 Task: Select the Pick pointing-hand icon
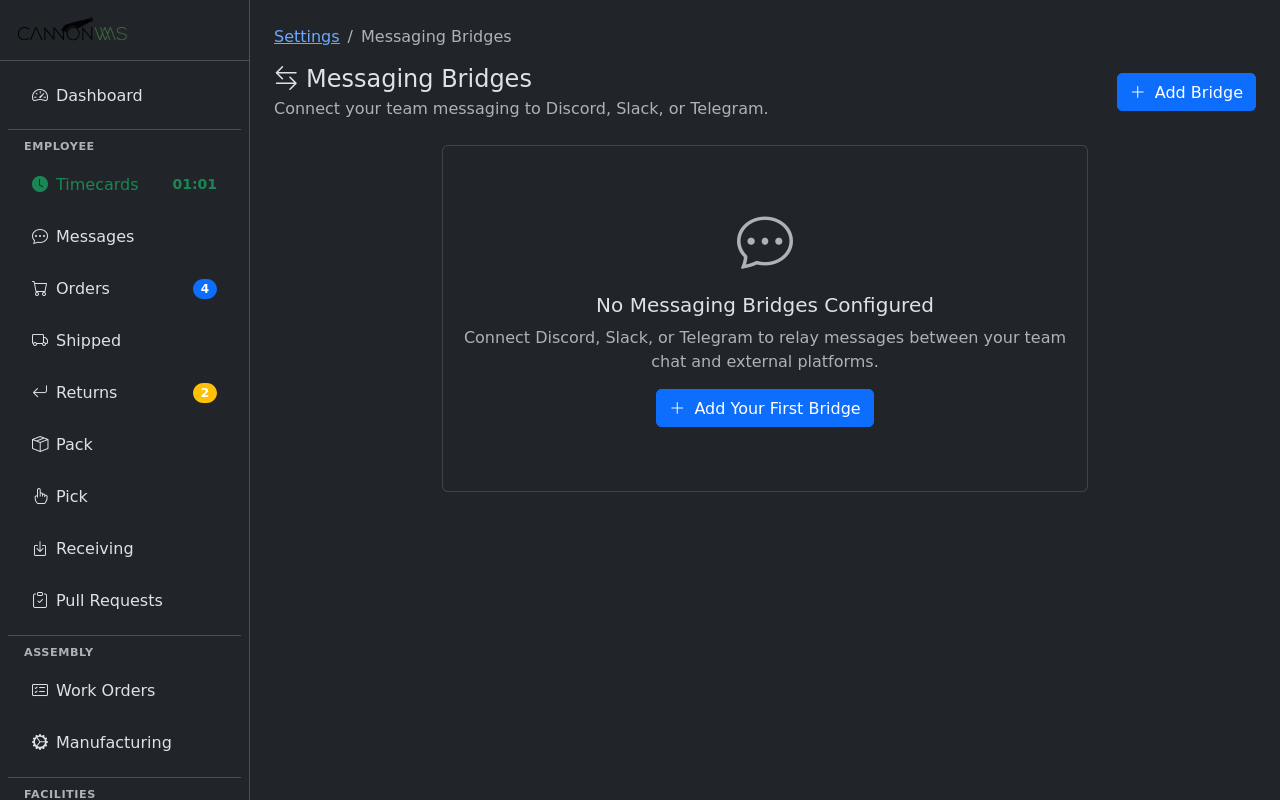click(39, 496)
